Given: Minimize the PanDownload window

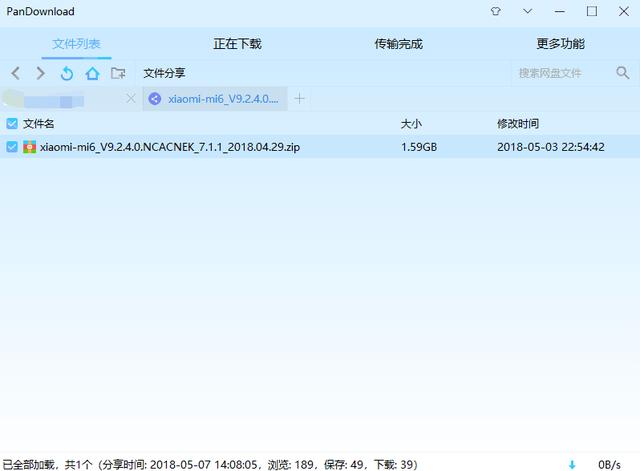Looking at the screenshot, I should click(560, 11).
